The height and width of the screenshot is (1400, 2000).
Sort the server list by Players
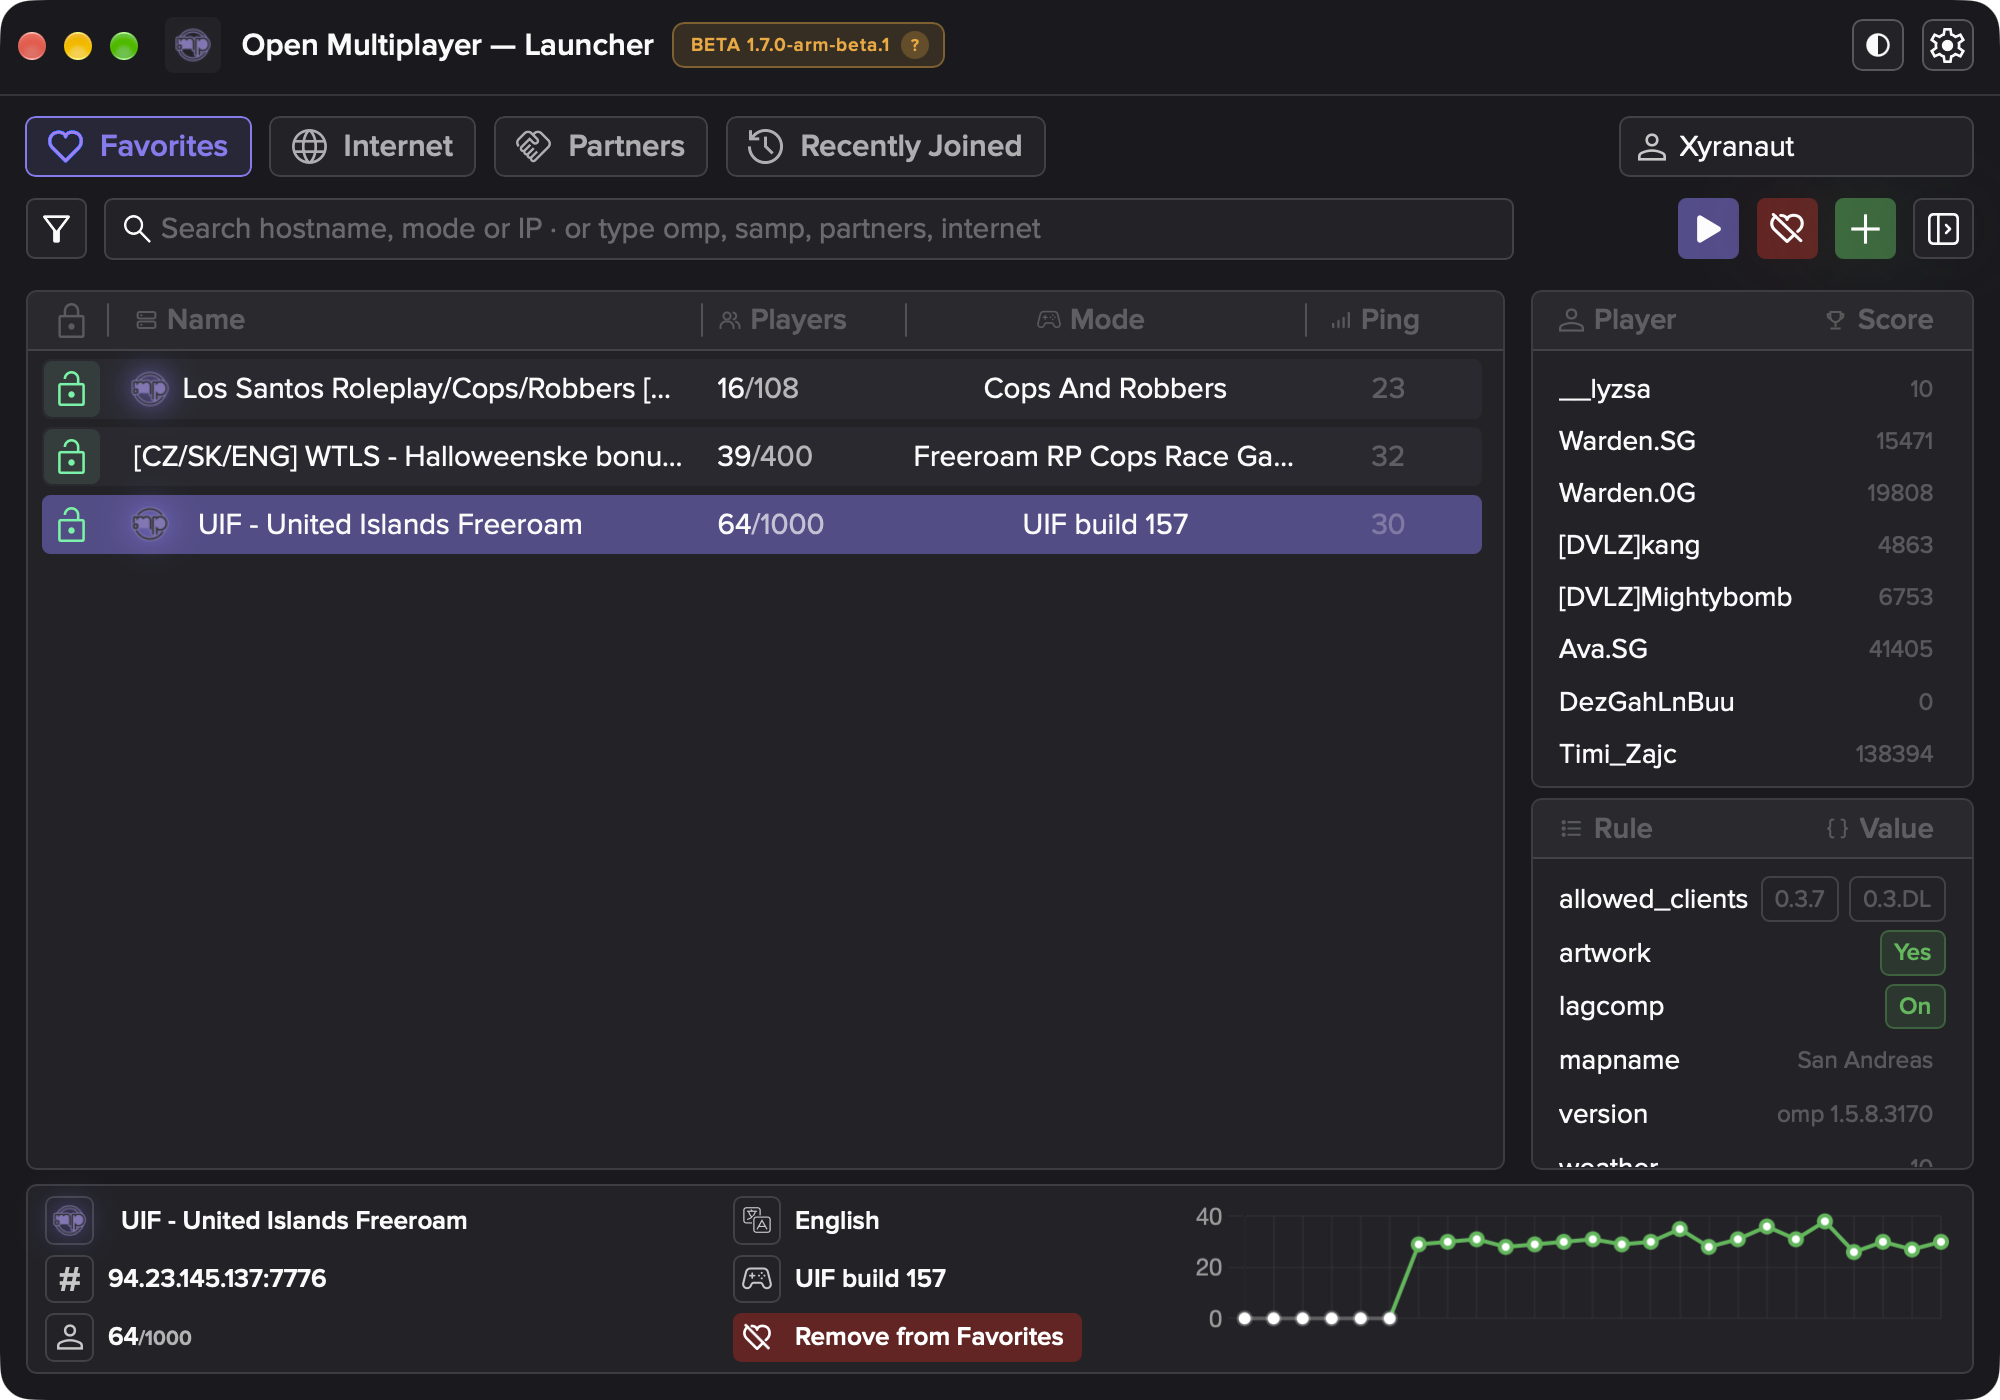(x=783, y=320)
